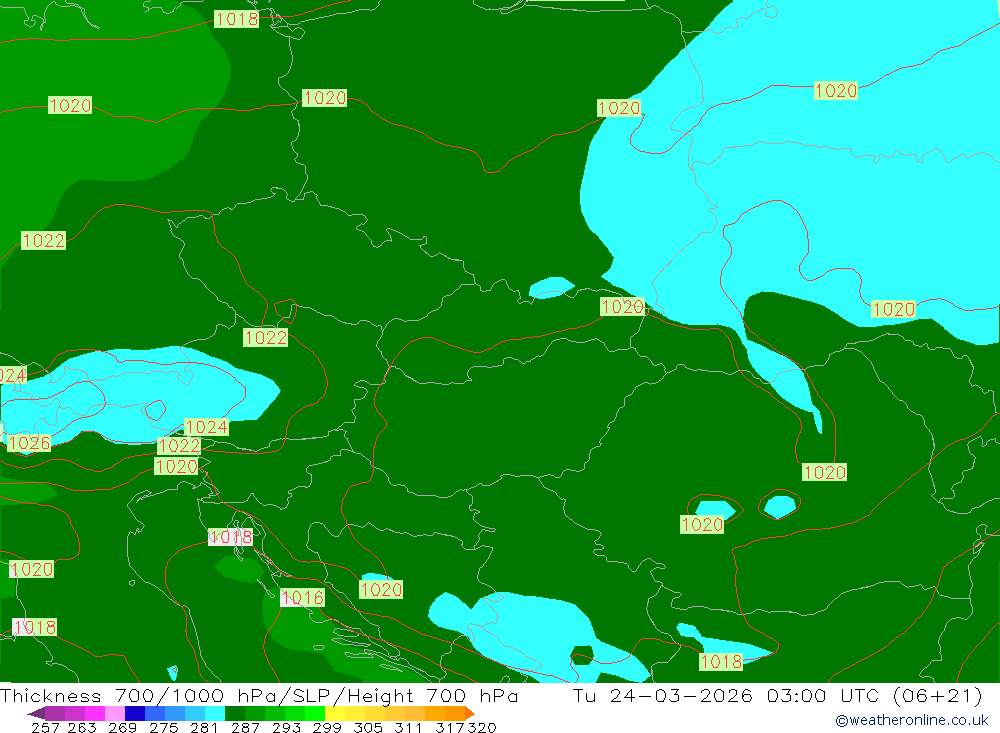Click the 1024 label above the 1022 label
The height and width of the screenshot is (733, 1000).
click(x=205, y=427)
